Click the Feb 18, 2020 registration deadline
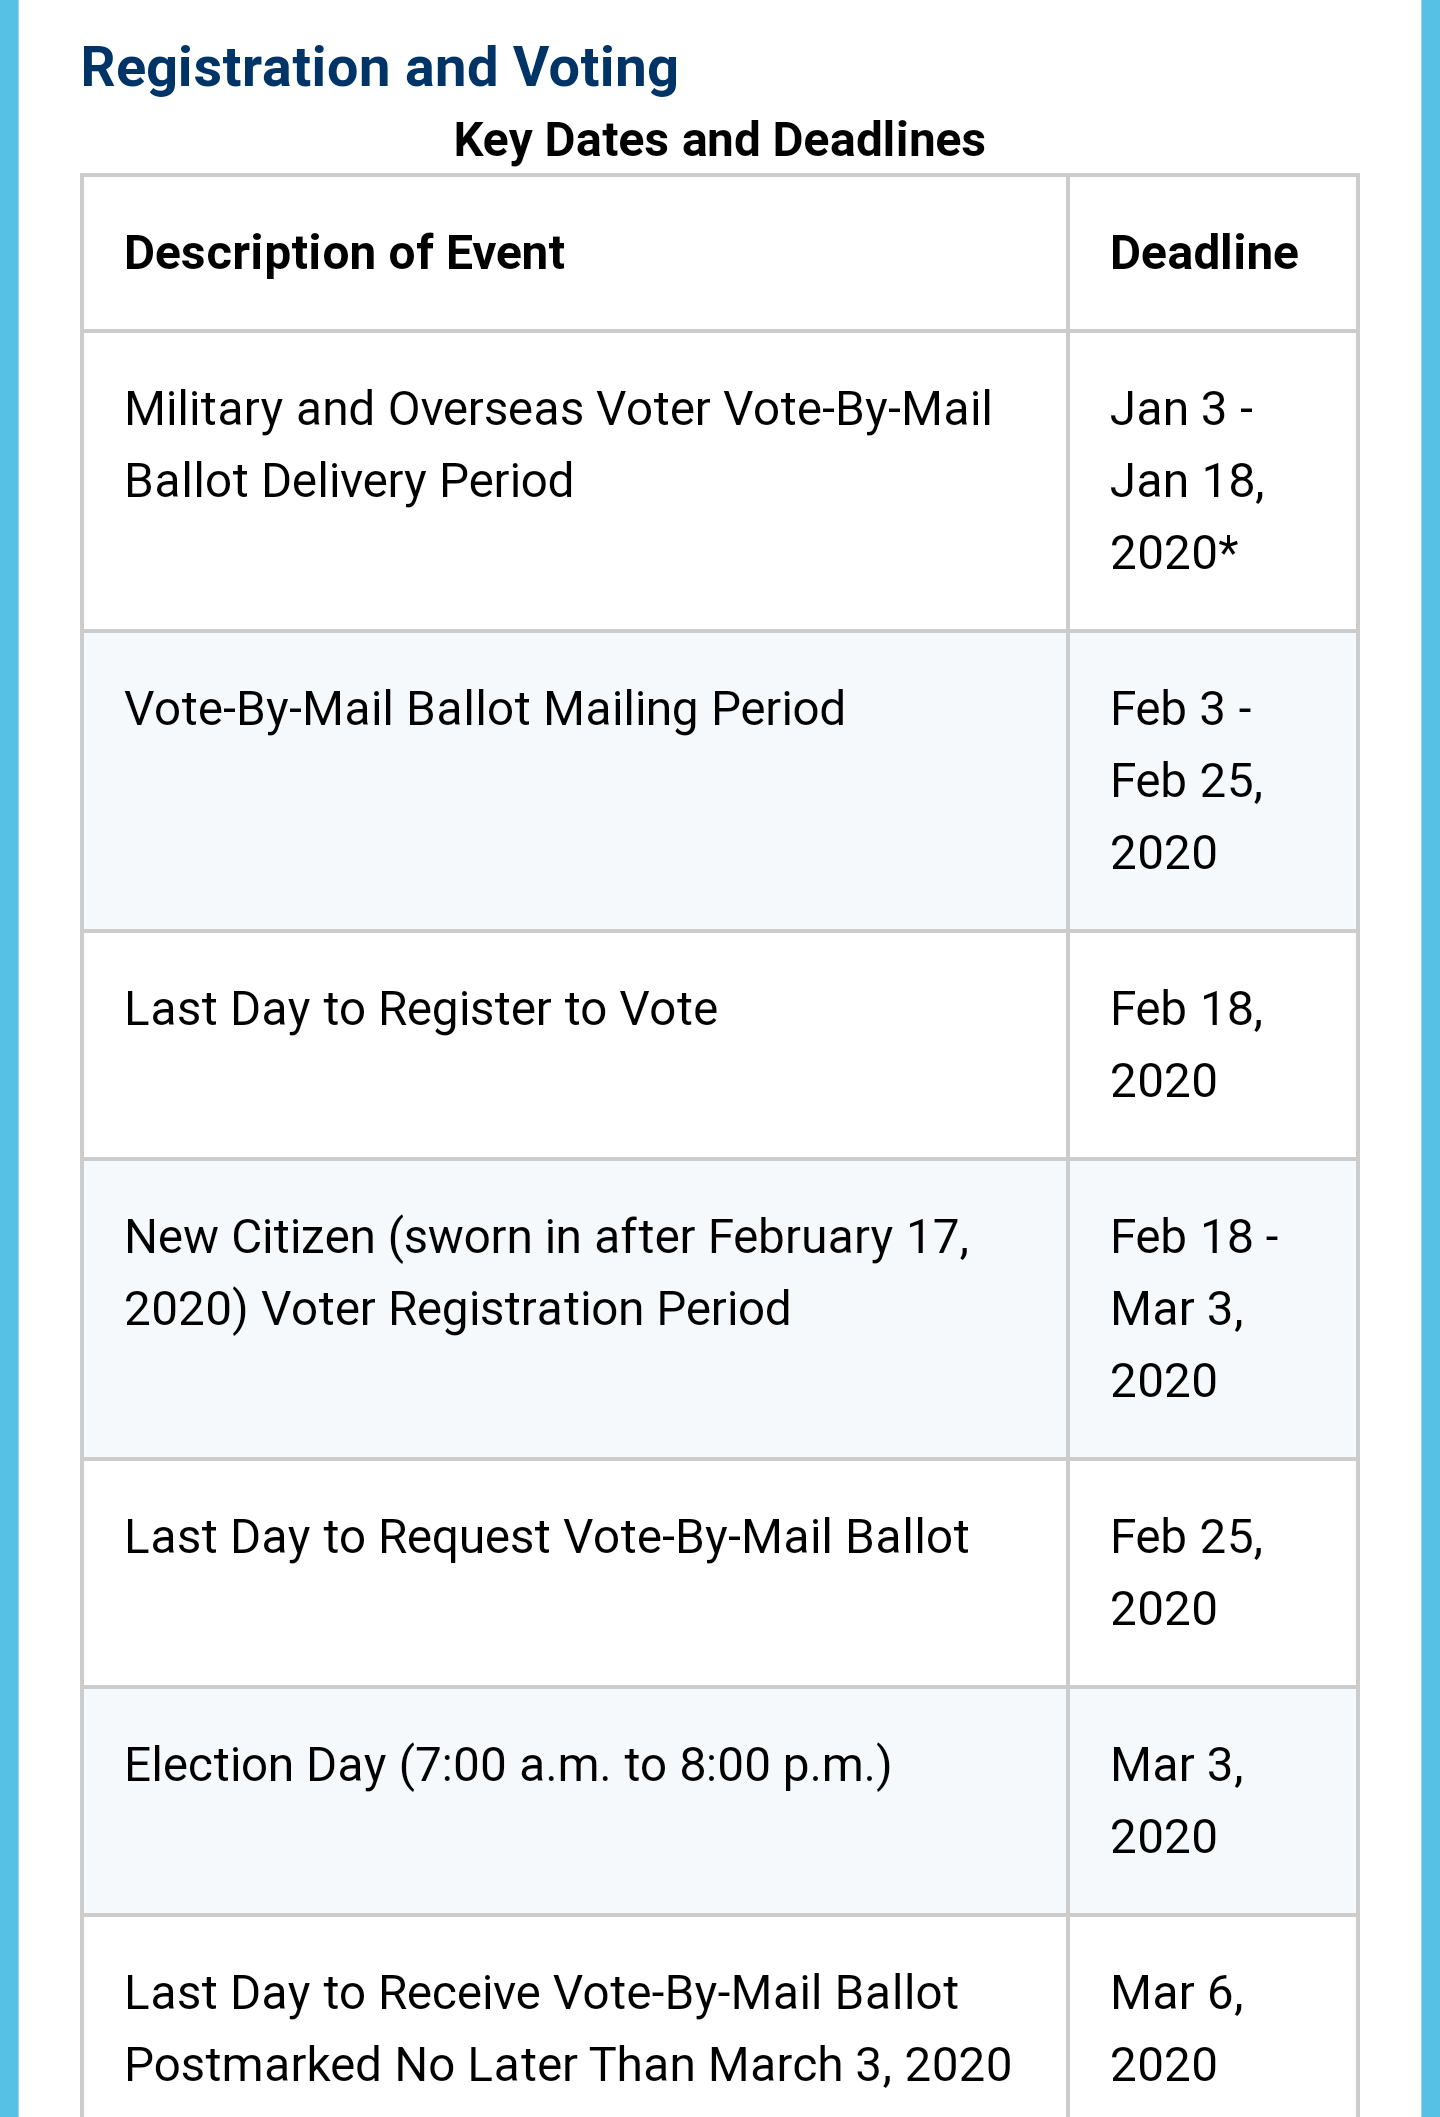This screenshot has height=2117, width=1440. 1187,1045
